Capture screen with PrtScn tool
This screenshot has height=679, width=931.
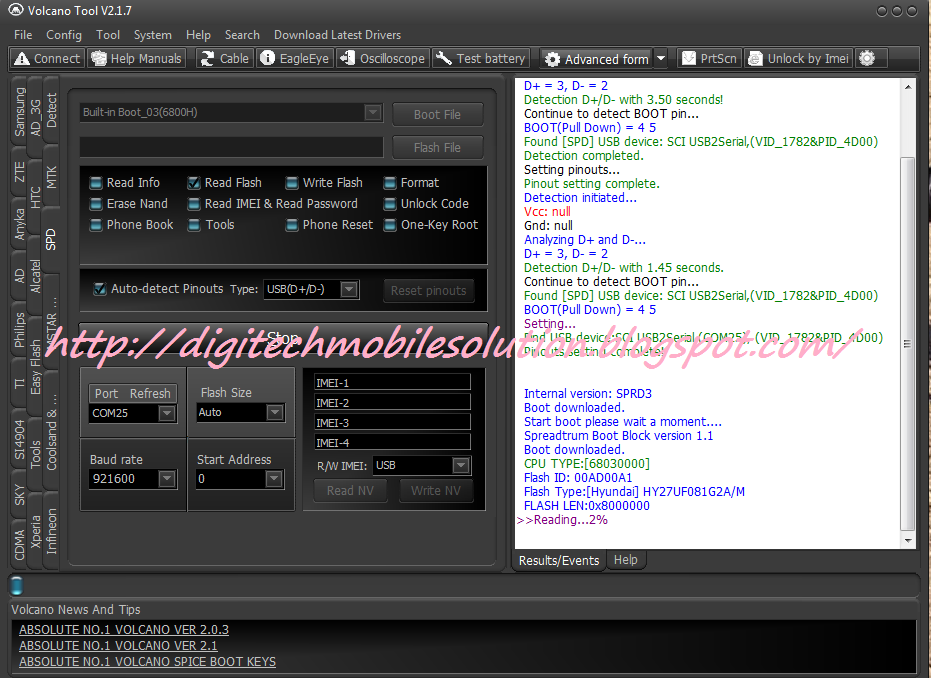(x=709, y=58)
